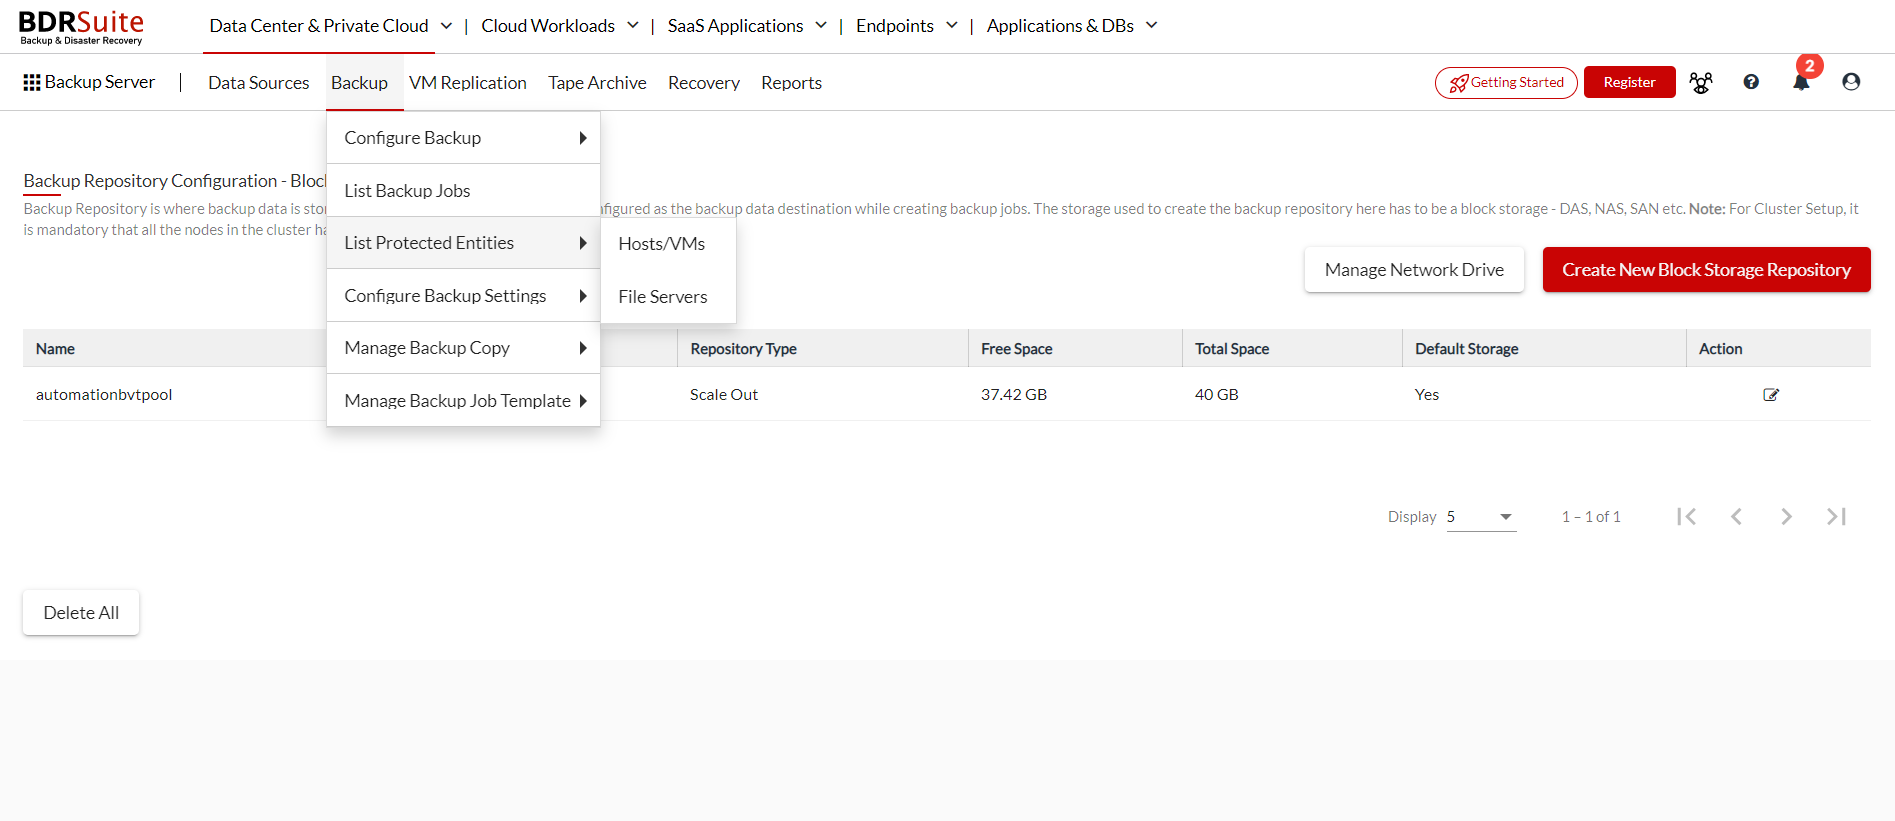The width and height of the screenshot is (1895, 821).
Task: Click the 40 GB total space value
Action: [x=1217, y=395]
